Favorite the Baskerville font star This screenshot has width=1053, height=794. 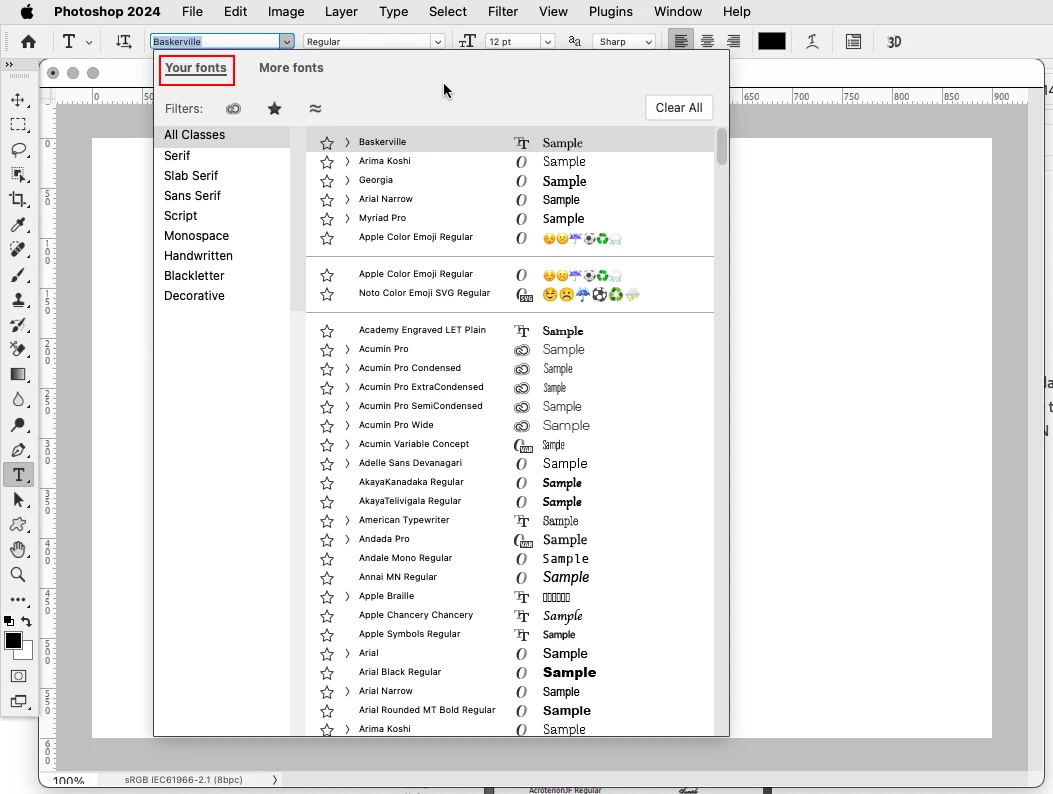tap(327, 143)
